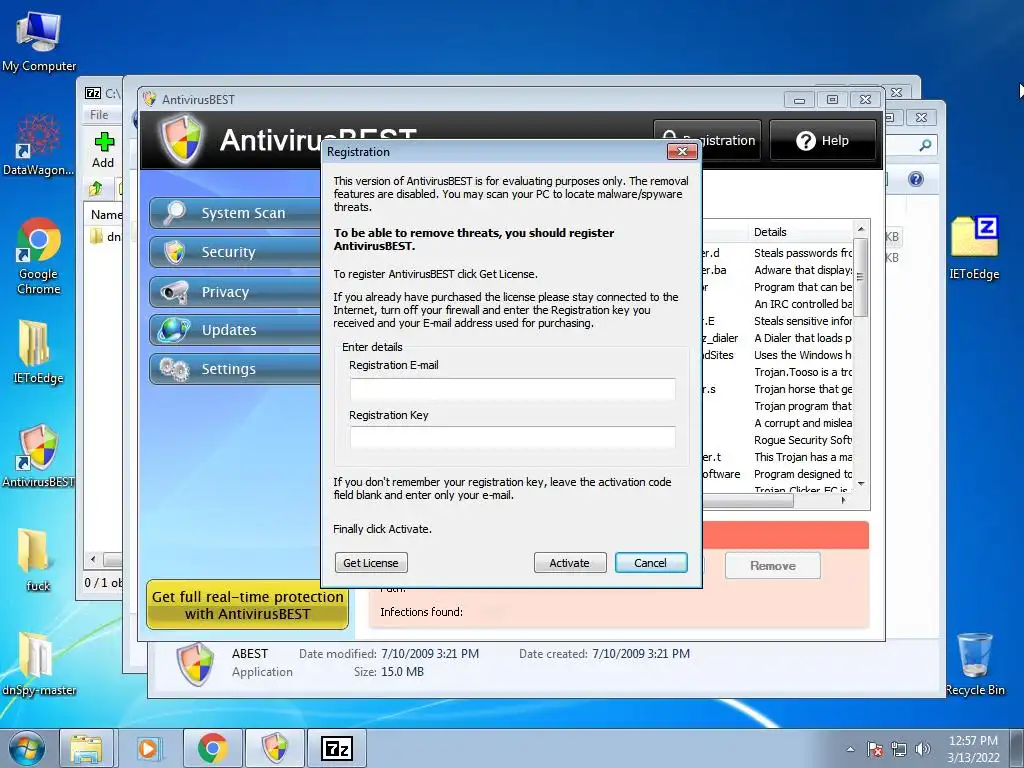1024x768 pixels.
Task: Switch to AntivirusBEST taskbar button
Action: coord(275,748)
